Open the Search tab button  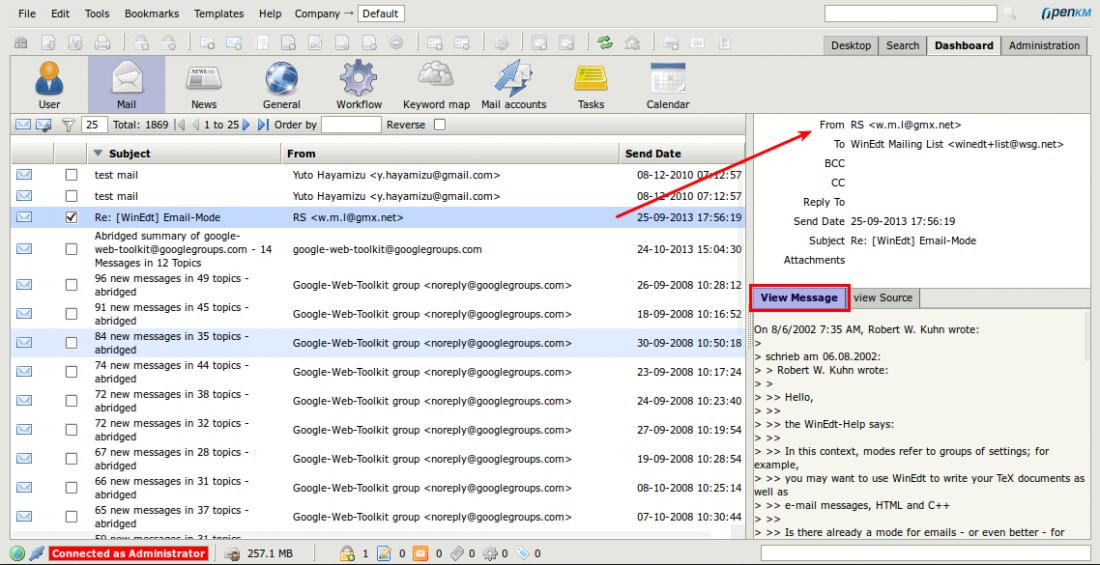(x=903, y=46)
